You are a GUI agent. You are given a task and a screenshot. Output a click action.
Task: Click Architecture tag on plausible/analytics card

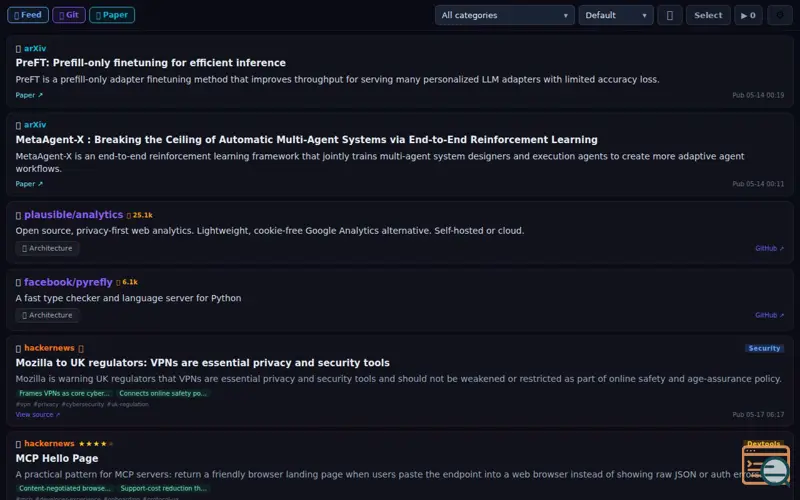coord(47,248)
